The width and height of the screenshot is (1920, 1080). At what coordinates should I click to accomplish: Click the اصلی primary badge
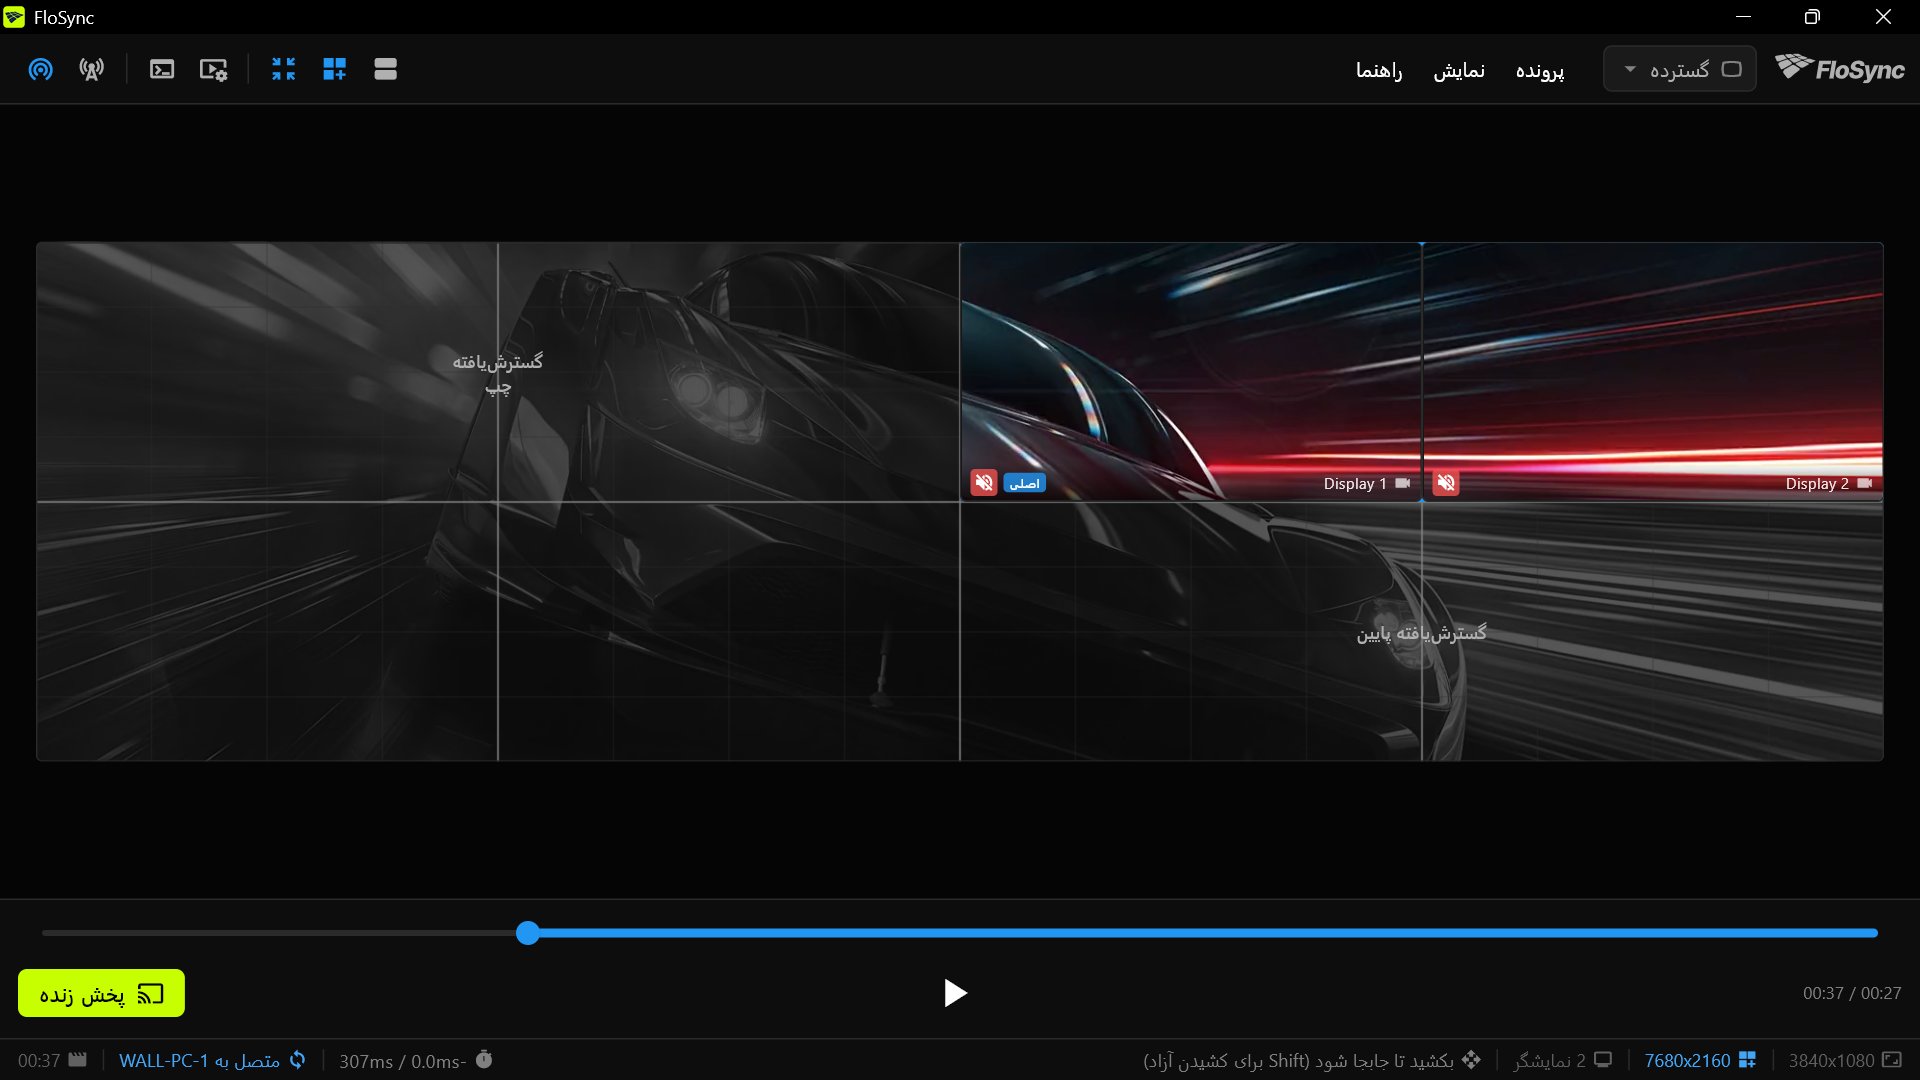1024,483
